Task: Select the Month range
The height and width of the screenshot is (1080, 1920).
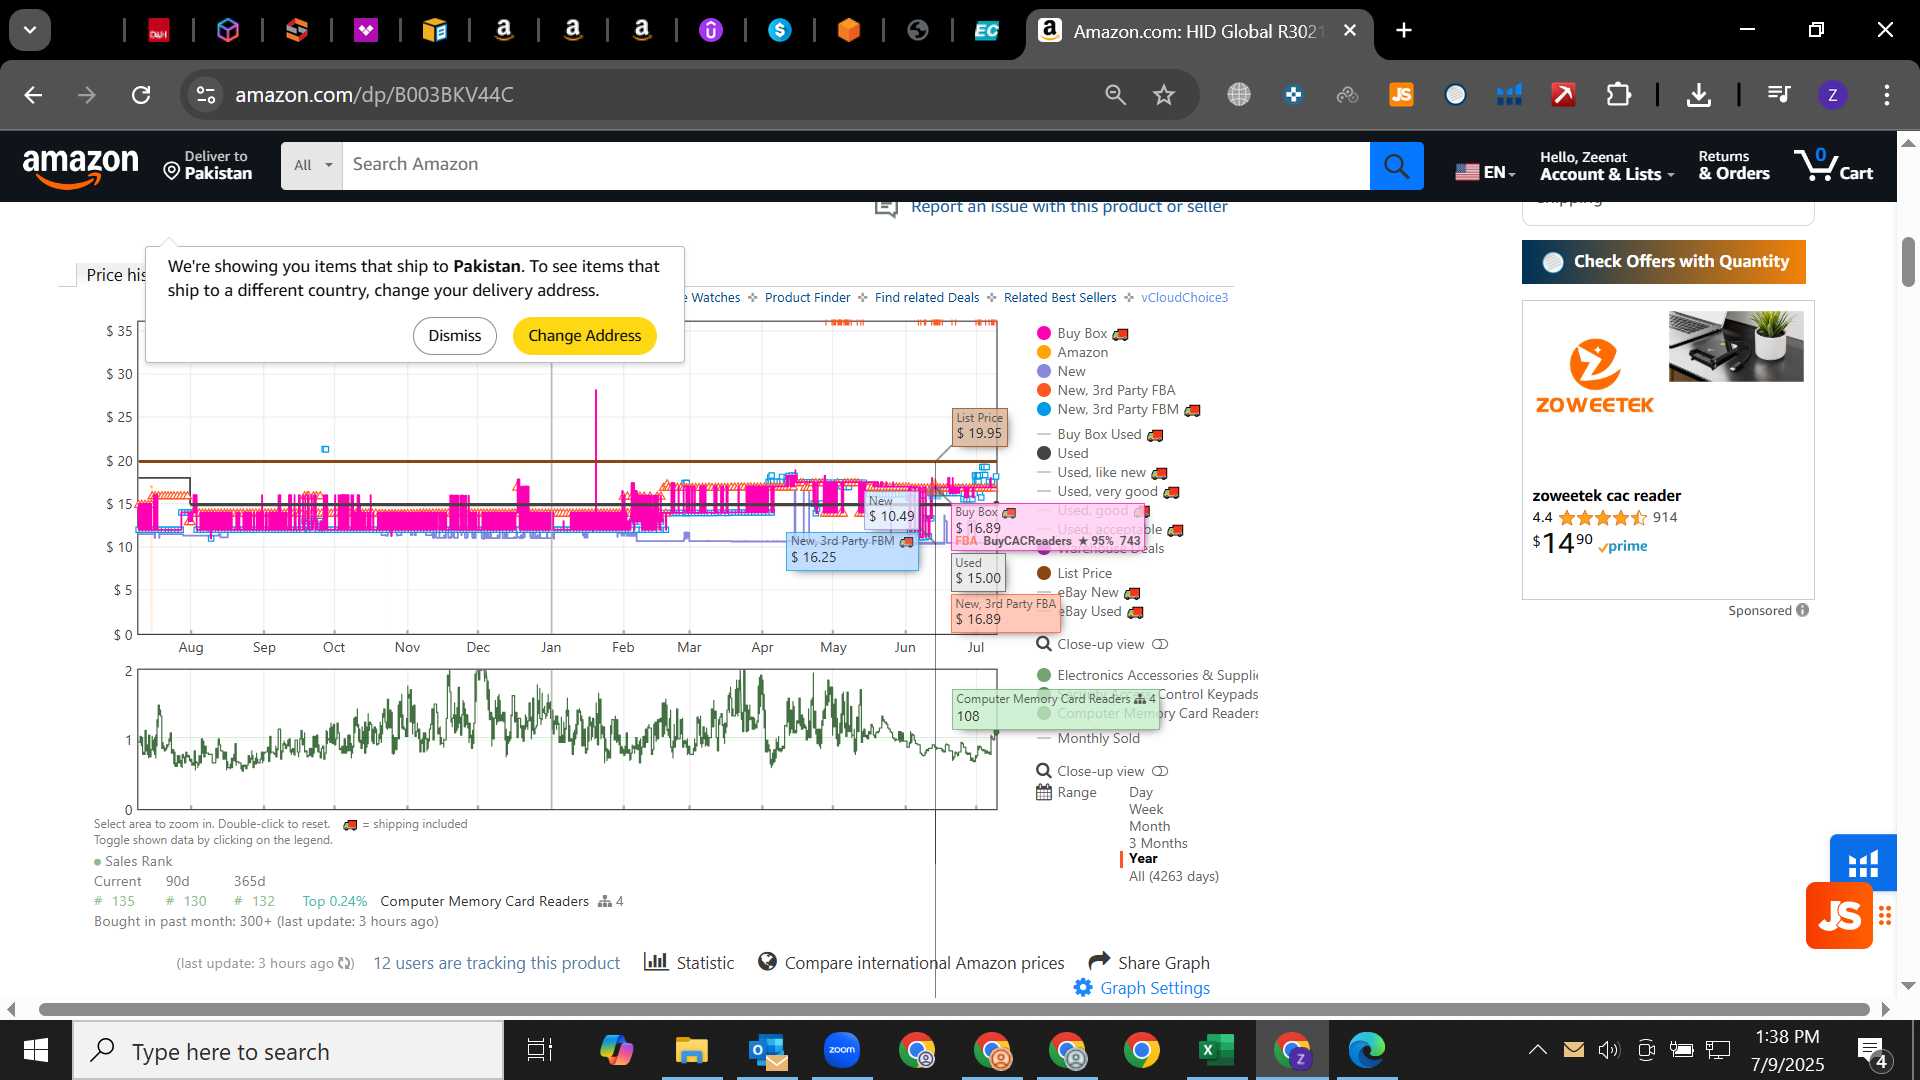Action: point(1149,827)
